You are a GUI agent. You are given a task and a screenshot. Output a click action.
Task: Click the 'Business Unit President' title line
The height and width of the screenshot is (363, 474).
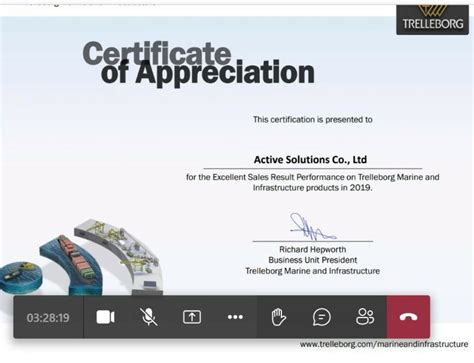click(313, 260)
